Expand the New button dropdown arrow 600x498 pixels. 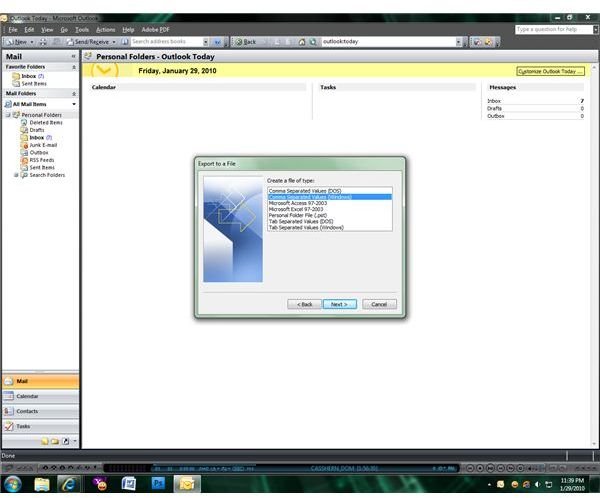(32, 42)
